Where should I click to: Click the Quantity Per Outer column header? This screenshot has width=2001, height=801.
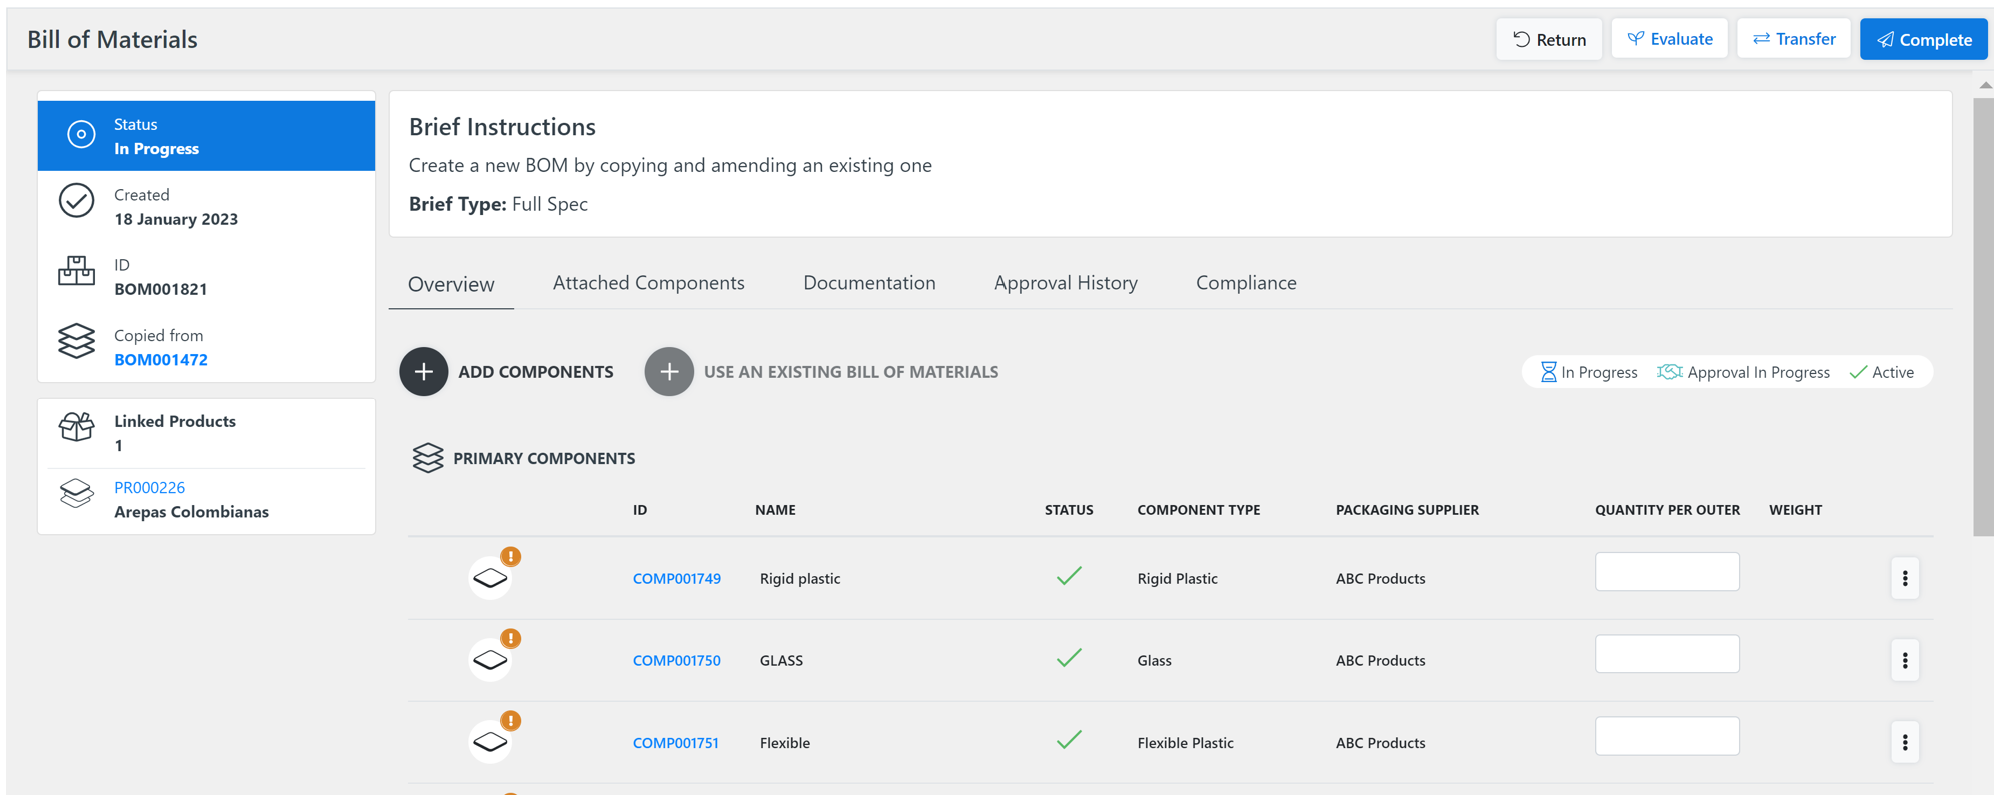tap(1667, 510)
